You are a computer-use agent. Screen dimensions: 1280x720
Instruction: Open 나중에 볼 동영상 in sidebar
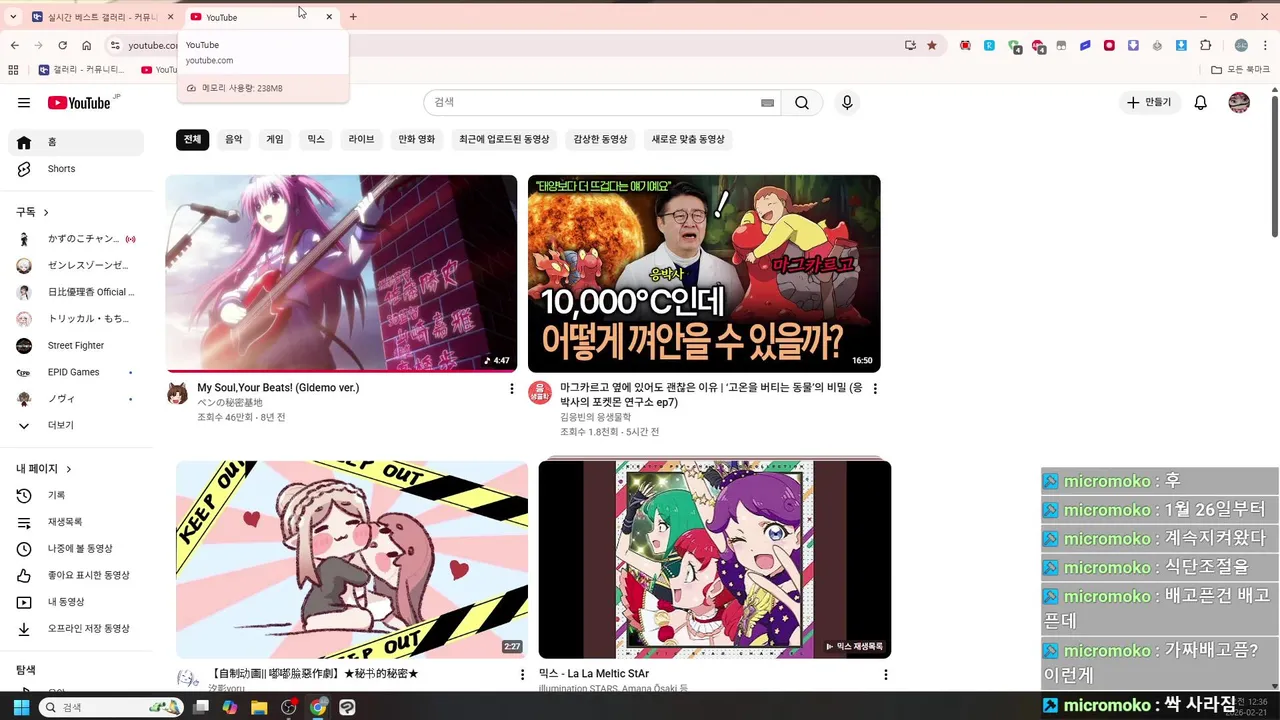click(x=76, y=549)
